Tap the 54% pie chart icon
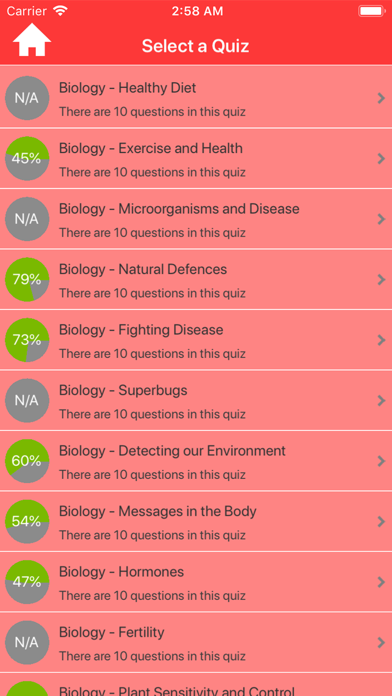 [x=27, y=522]
